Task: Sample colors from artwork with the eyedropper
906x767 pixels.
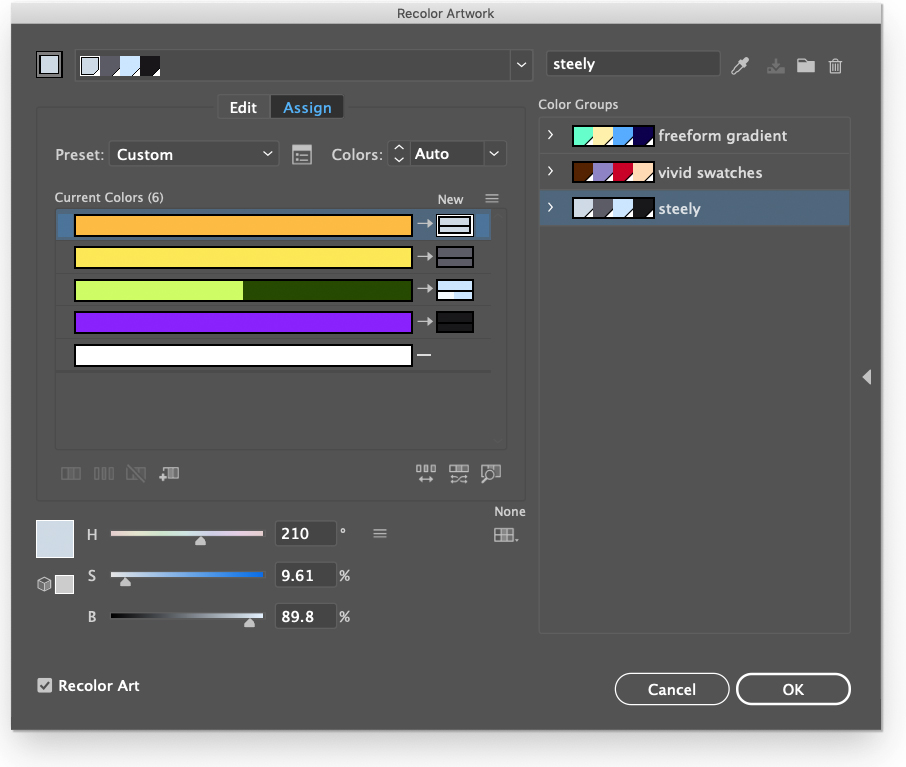Action: click(x=739, y=64)
